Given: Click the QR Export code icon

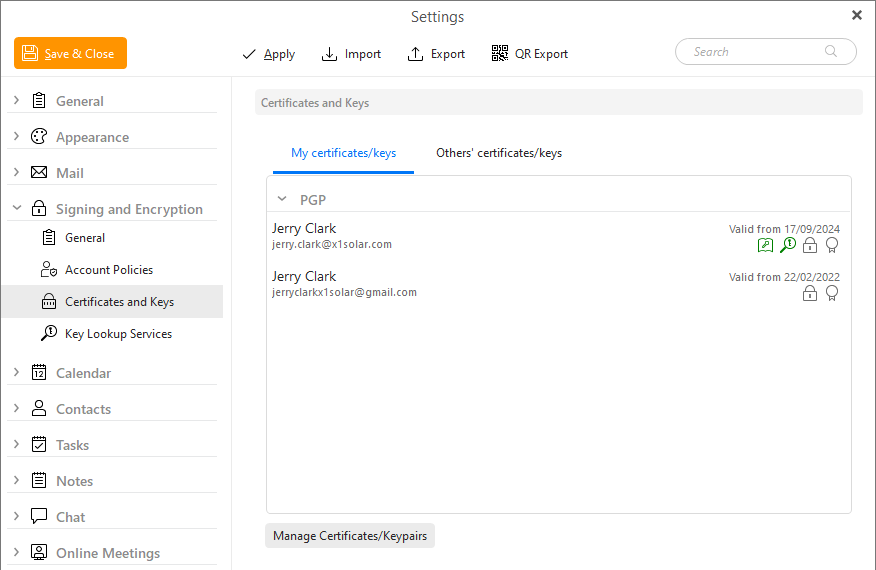Looking at the screenshot, I should tap(500, 54).
